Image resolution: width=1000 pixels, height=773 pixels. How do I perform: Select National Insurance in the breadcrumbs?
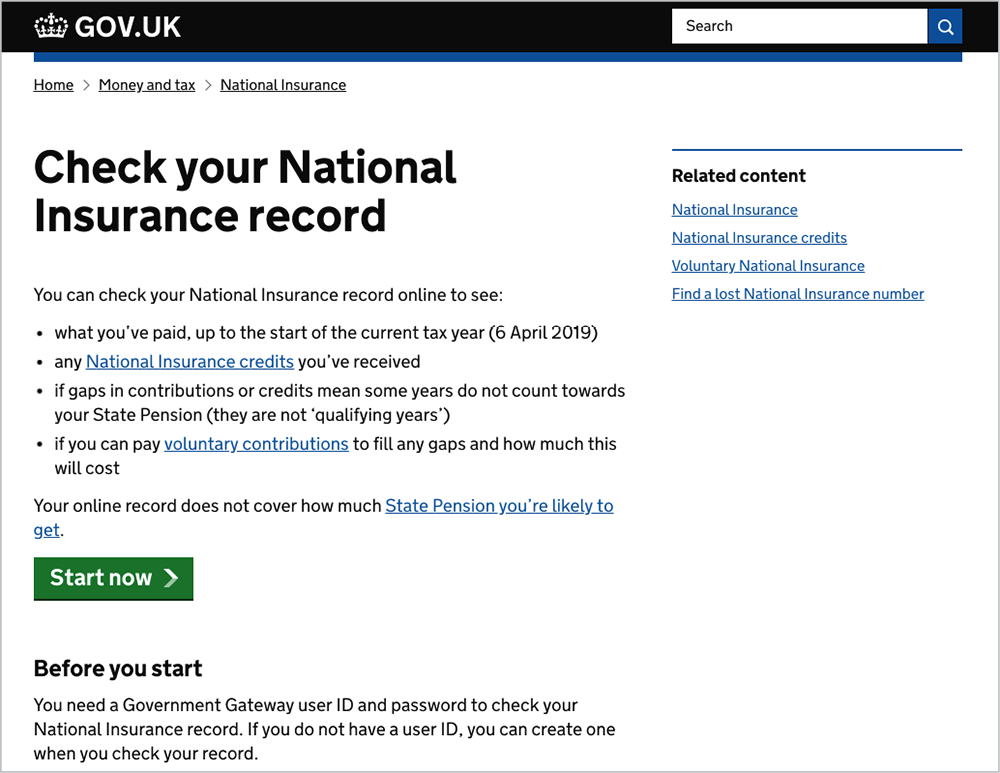(x=283, y=85)
